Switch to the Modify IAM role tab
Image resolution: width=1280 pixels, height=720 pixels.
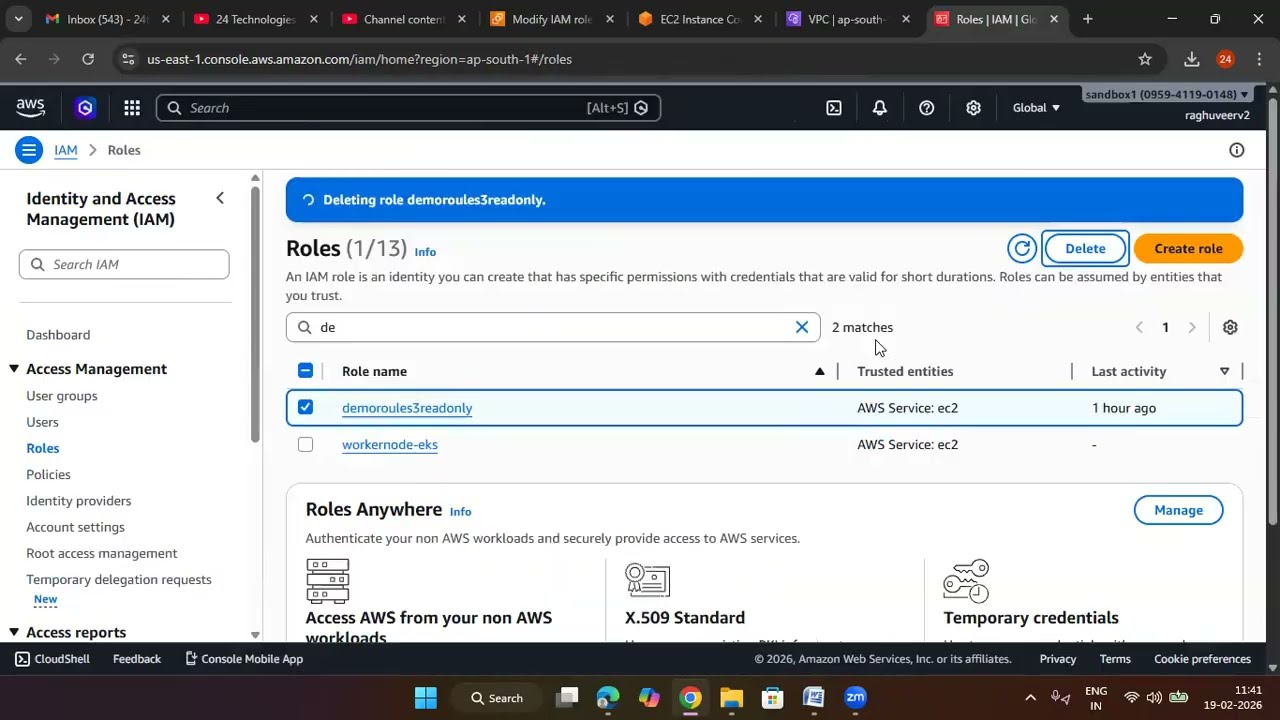[552, 19]
